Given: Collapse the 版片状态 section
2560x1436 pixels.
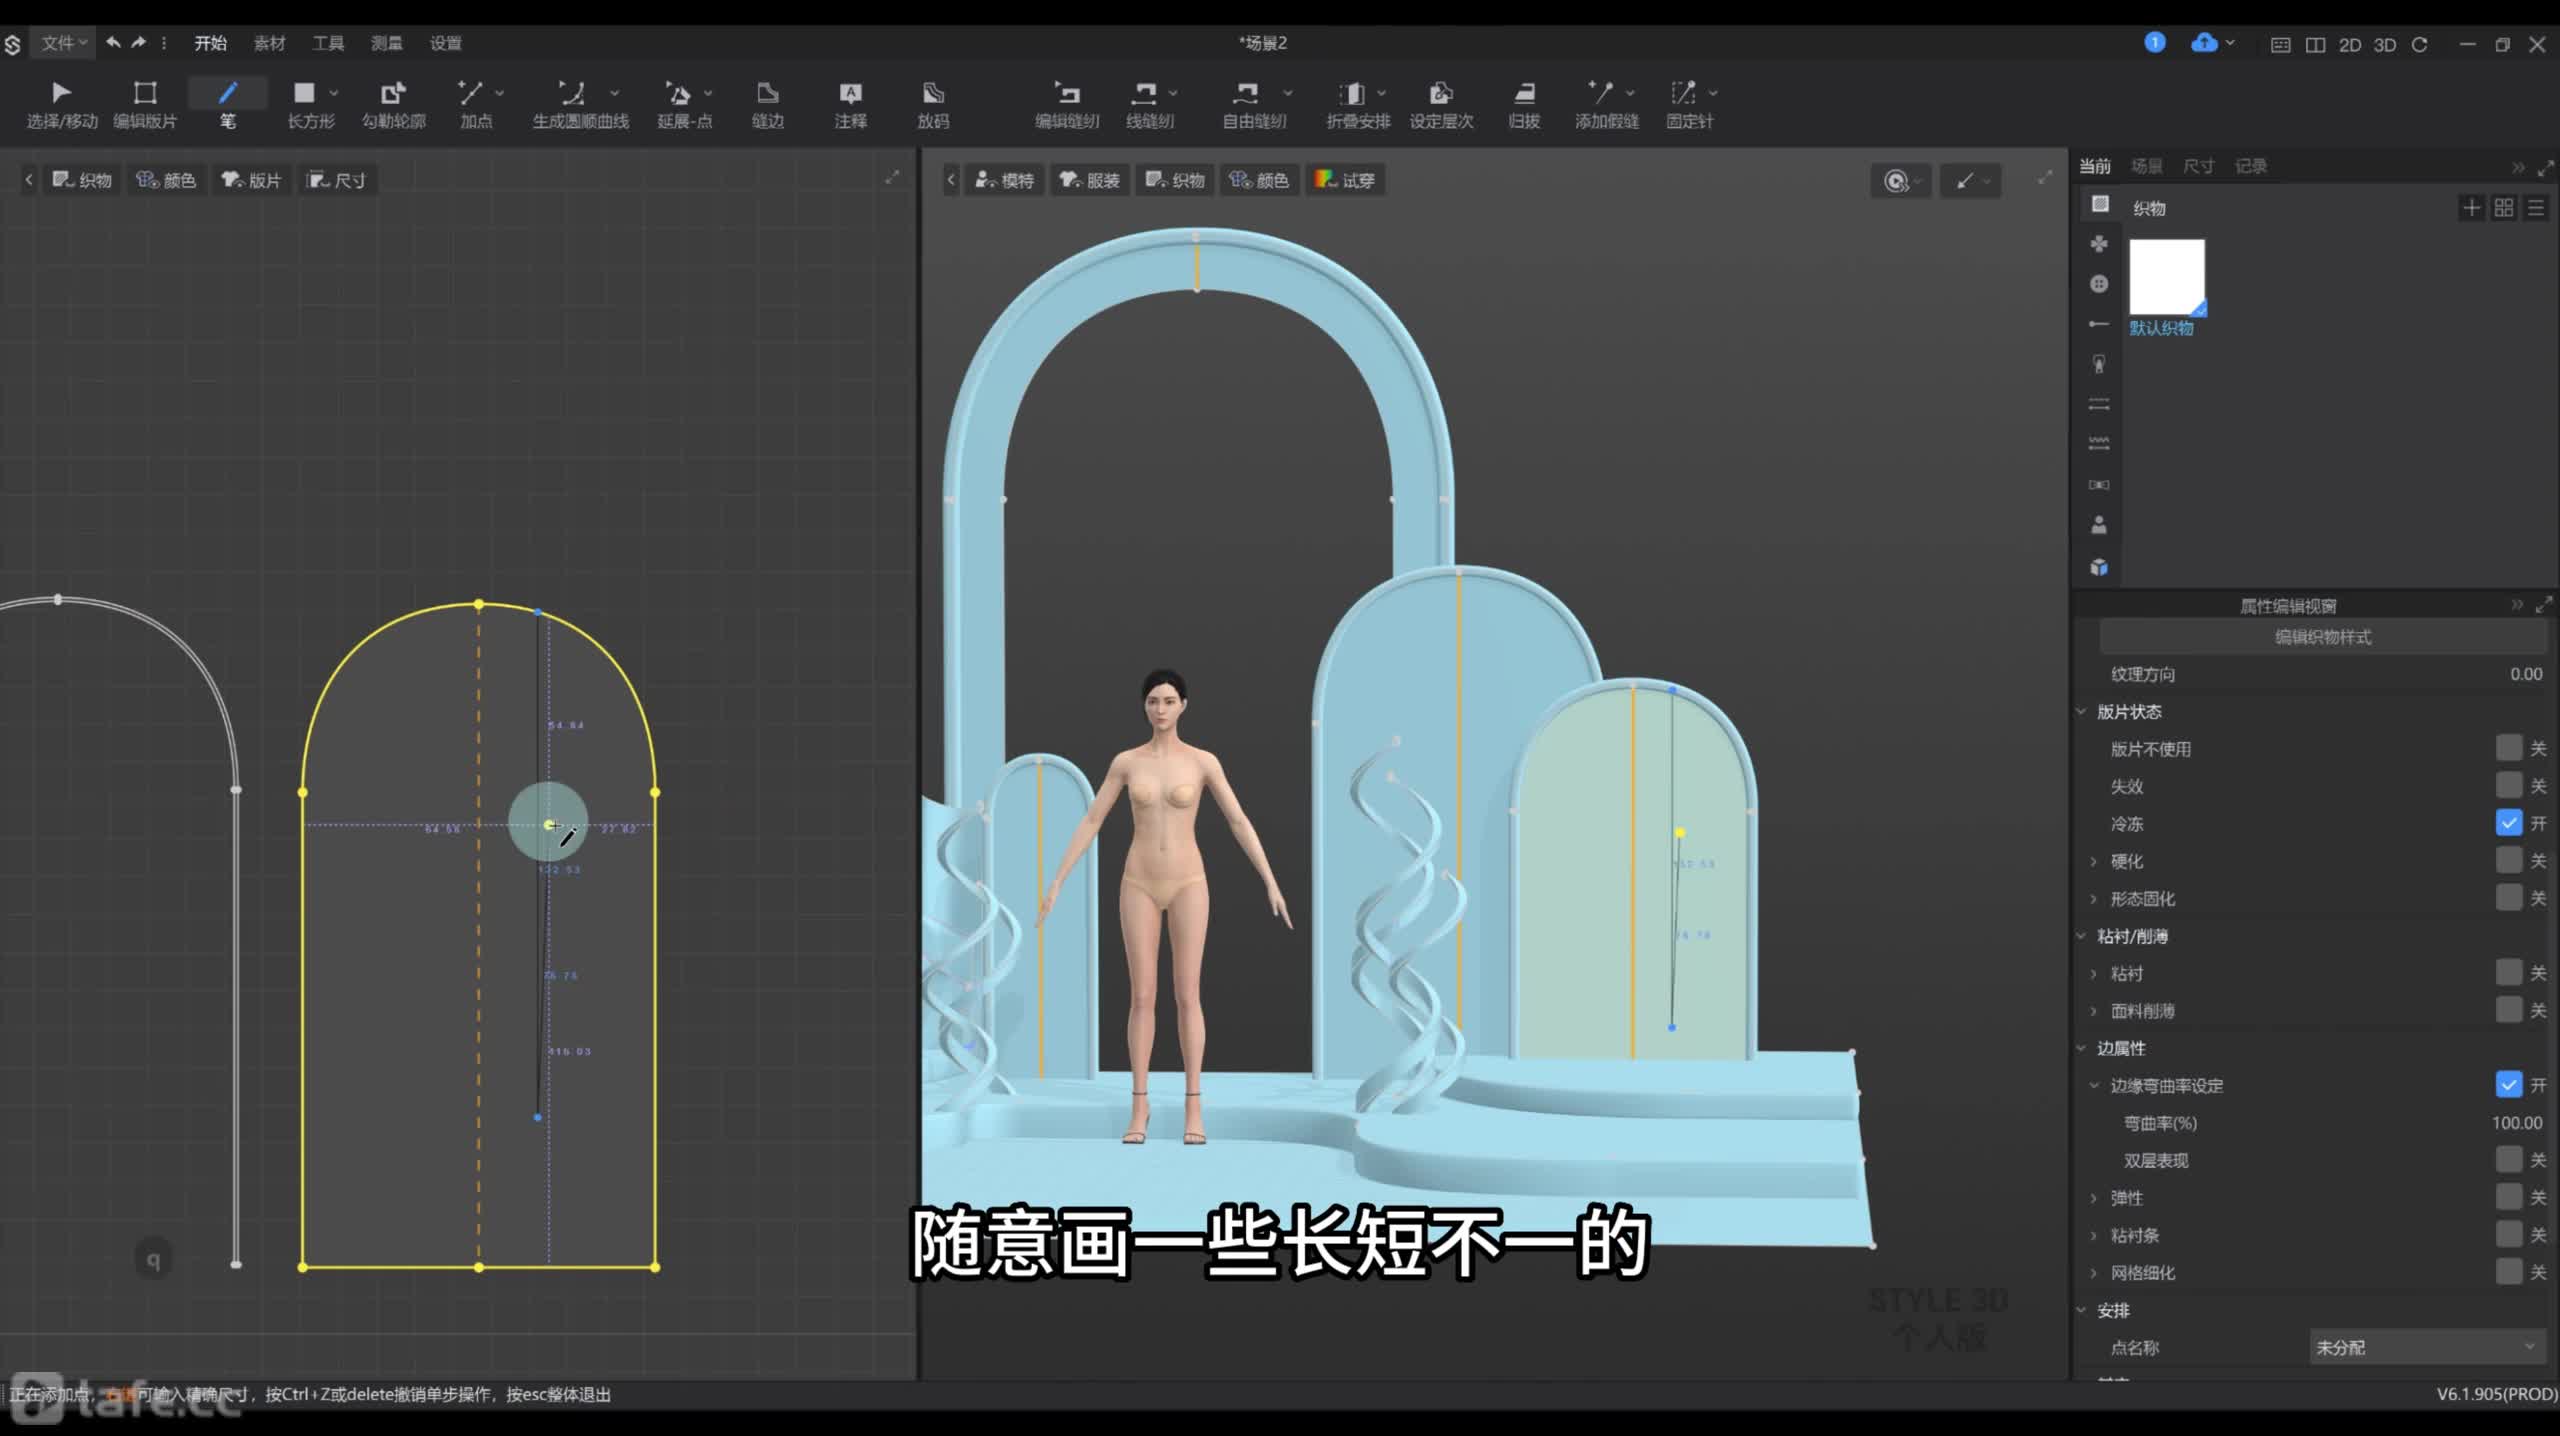Looking at the screenshot, I should pyautogui.click(x=2082, y=711).
